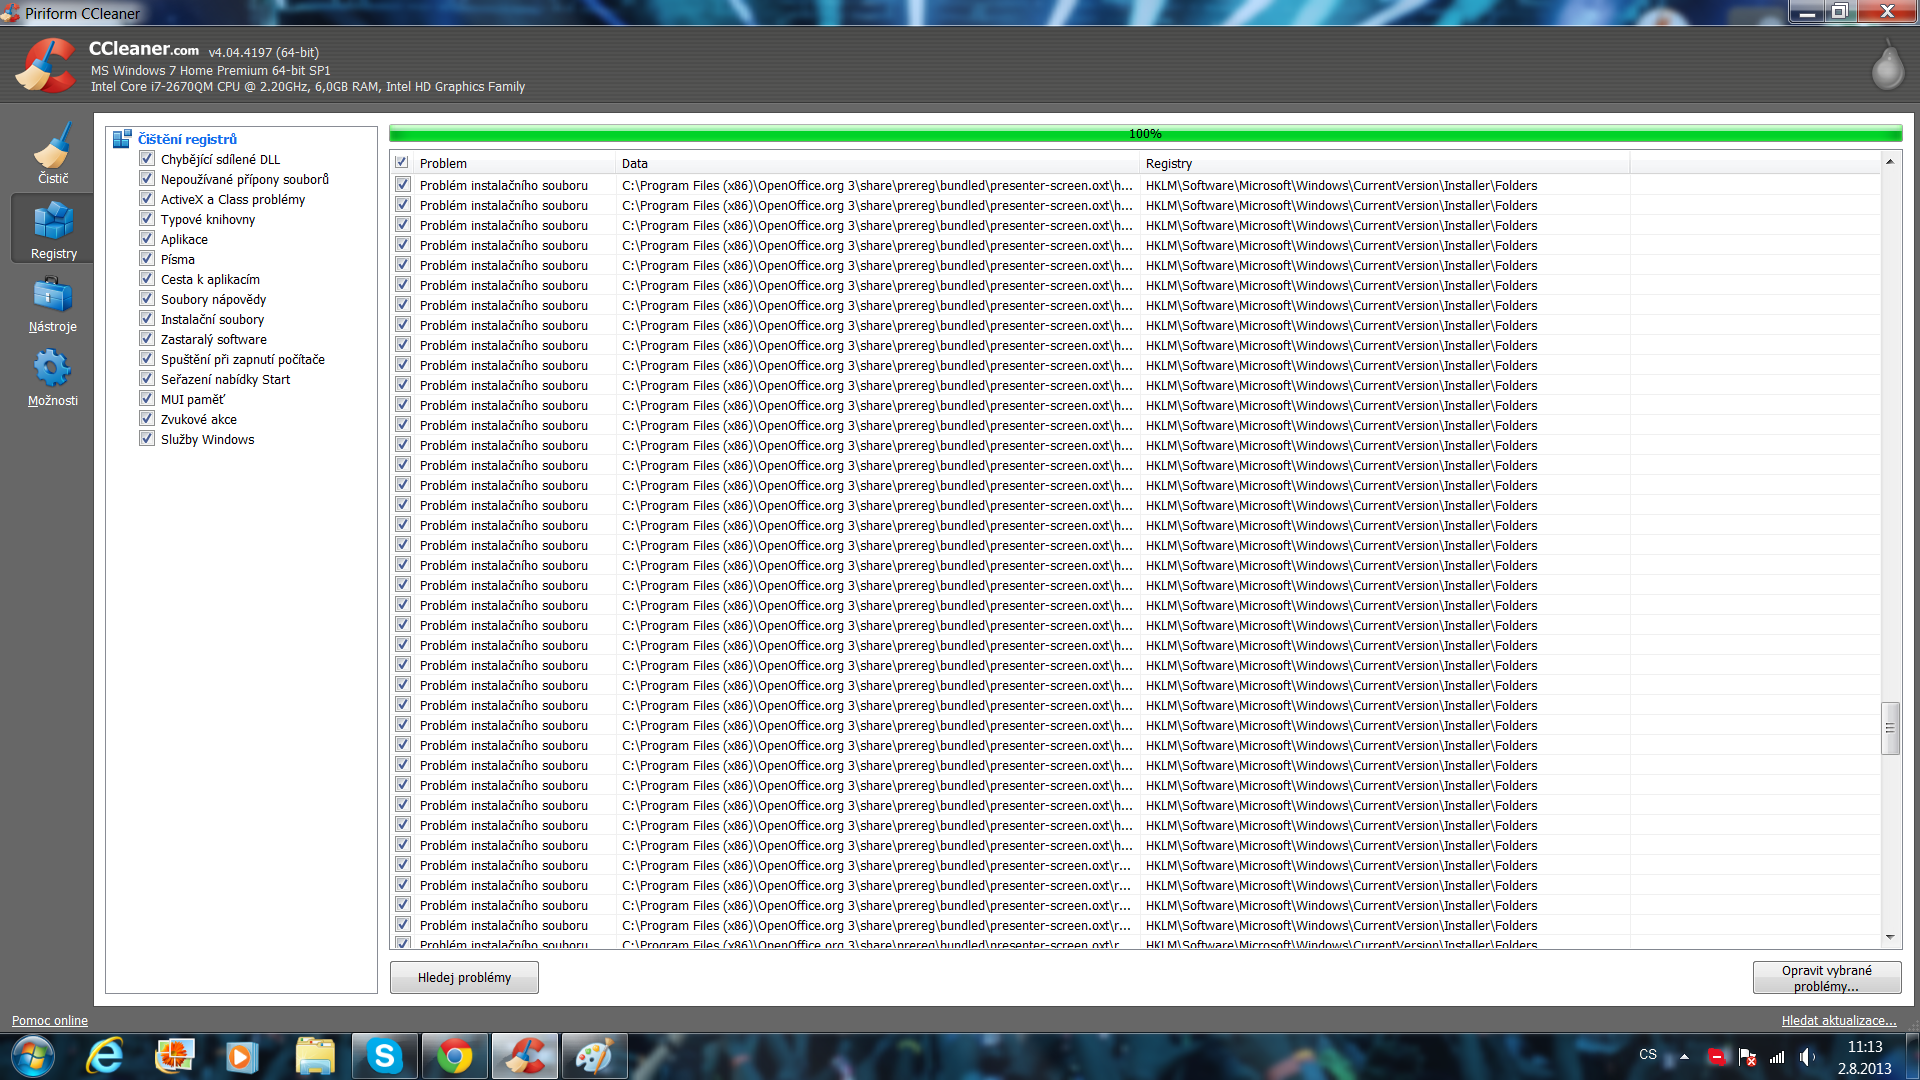This screenshot has width=1920, height=1080.
Task: Toggle Soubory nápovědy checkbox
Action: tap(147, 299)
